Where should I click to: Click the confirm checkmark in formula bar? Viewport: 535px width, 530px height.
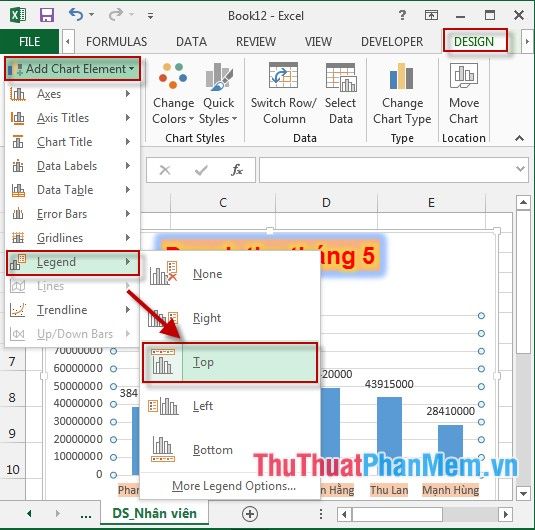point(201,170)
